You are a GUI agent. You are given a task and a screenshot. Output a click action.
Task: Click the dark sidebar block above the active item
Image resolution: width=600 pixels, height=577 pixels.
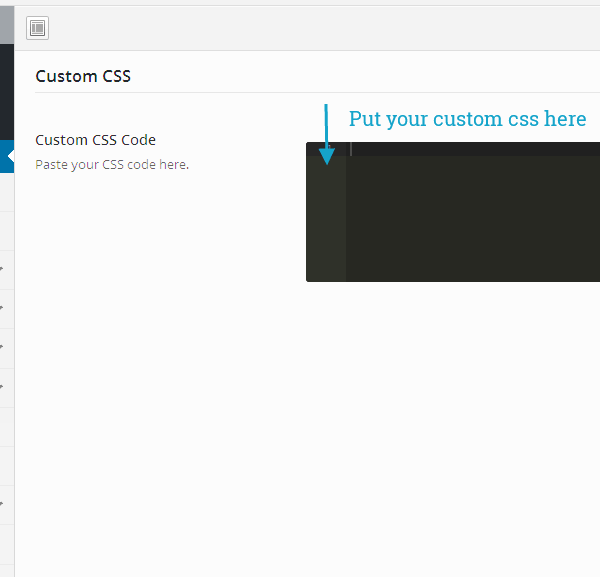point(6,90)
